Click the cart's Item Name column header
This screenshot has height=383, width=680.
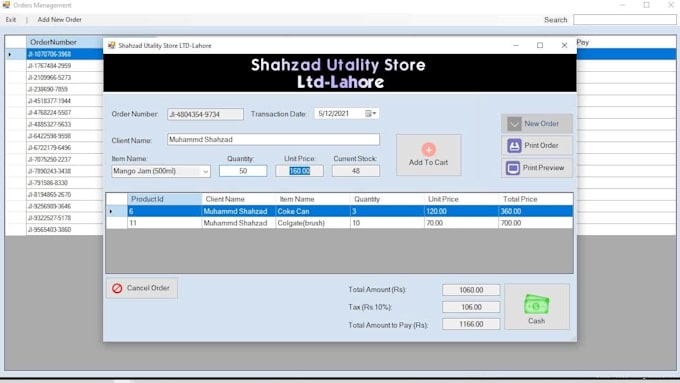click(313, 199)
